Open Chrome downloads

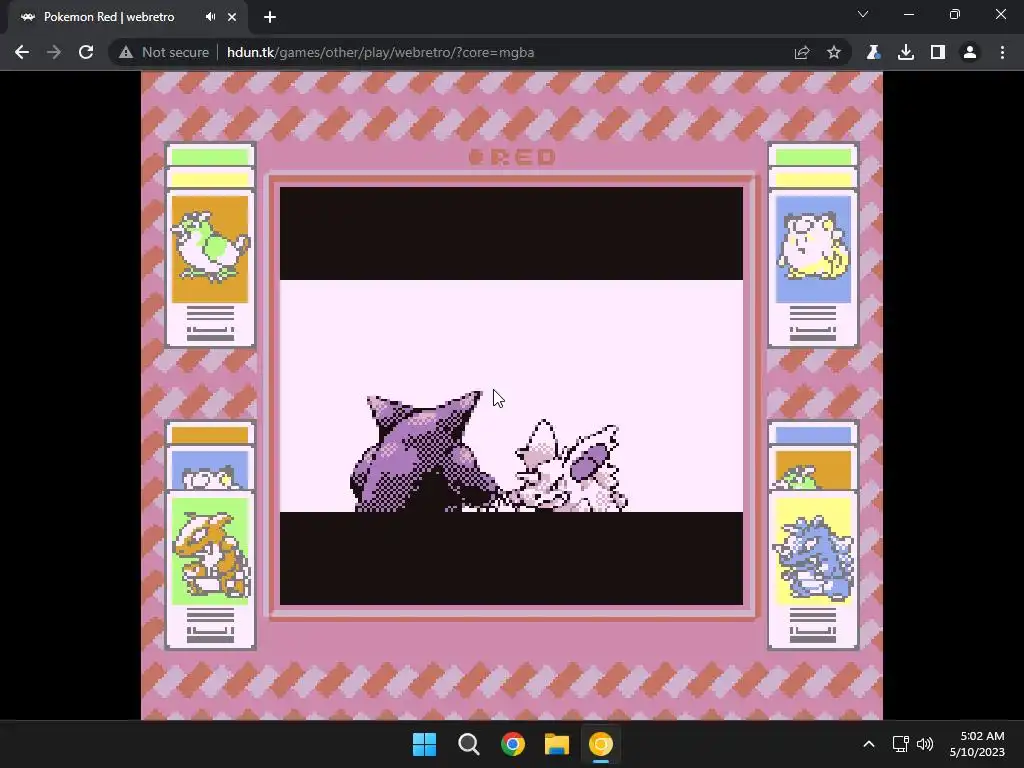tap(906, 52)
